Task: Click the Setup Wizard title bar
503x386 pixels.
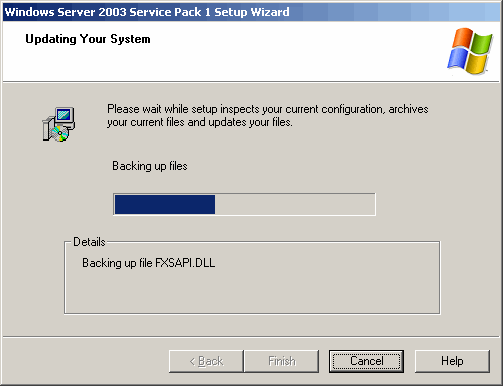Action: click(251, 12)
